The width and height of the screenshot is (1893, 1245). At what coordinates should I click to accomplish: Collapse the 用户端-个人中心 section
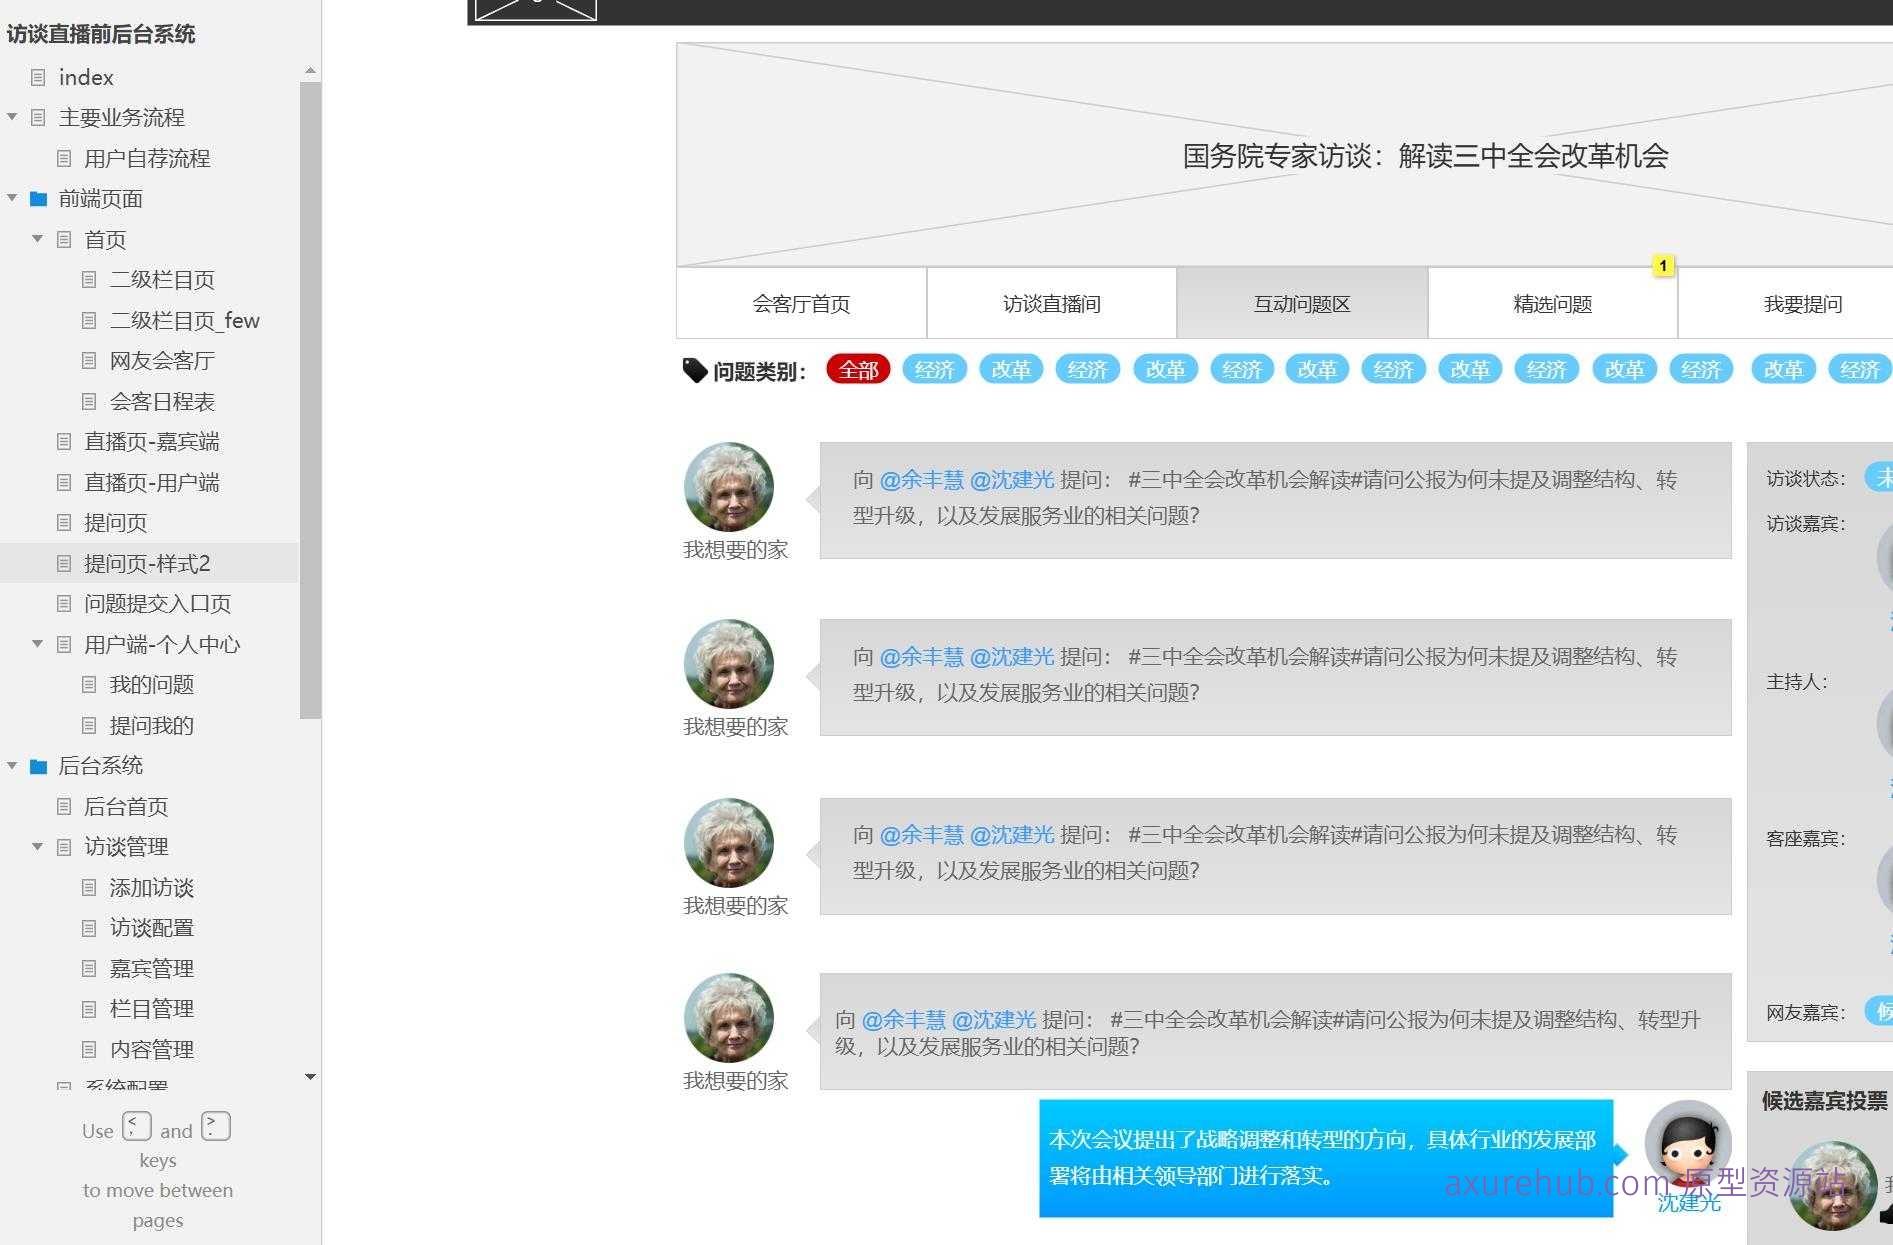pyautogui.click(x=37, y=644)
